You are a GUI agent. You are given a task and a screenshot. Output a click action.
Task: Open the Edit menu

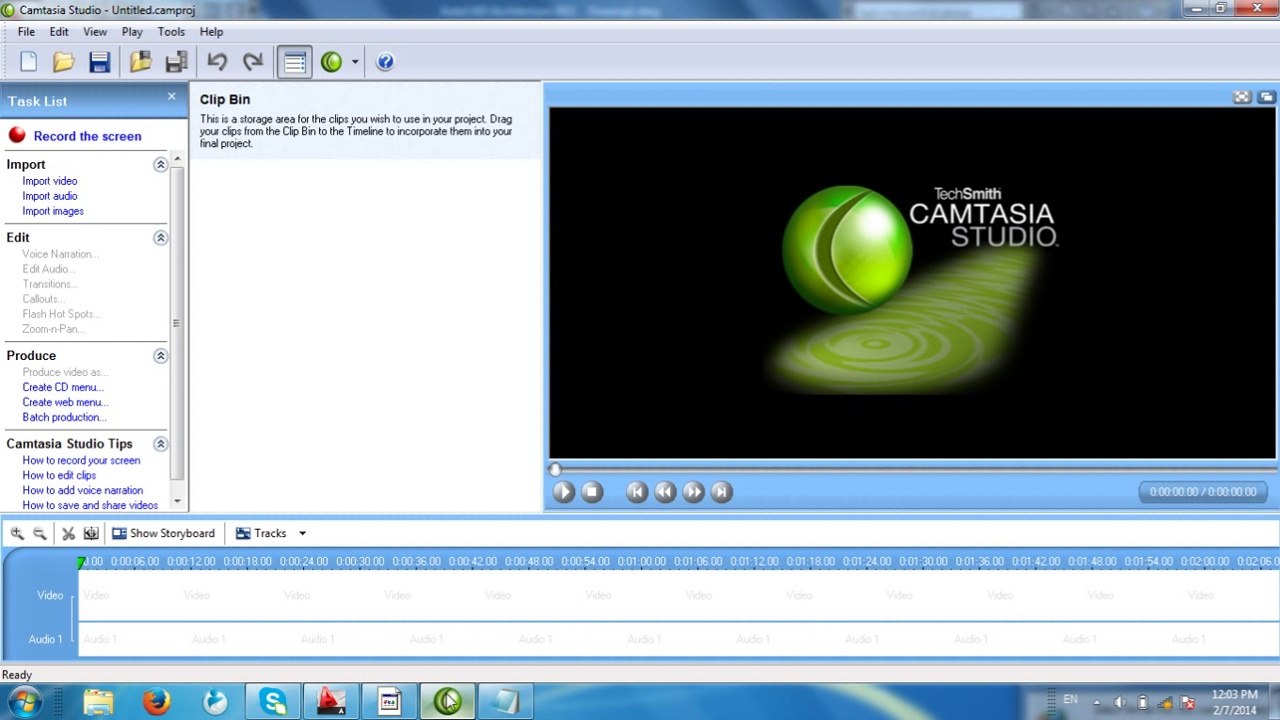pos(59,32)
